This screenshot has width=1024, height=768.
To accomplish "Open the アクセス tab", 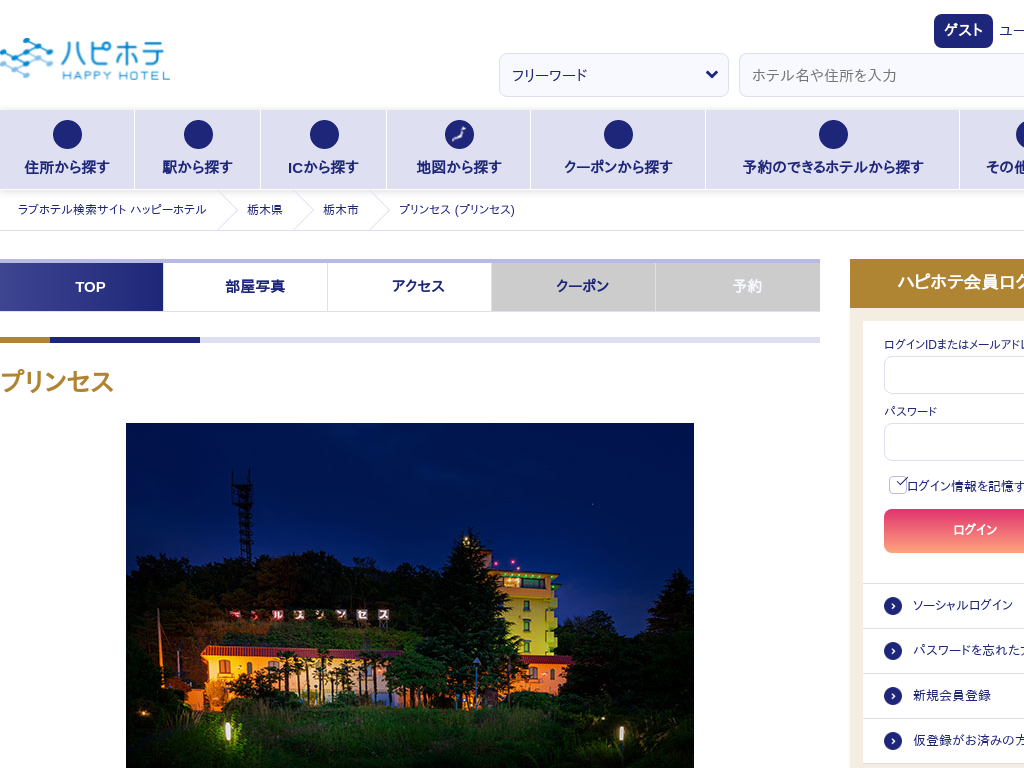I will point(409,287).
